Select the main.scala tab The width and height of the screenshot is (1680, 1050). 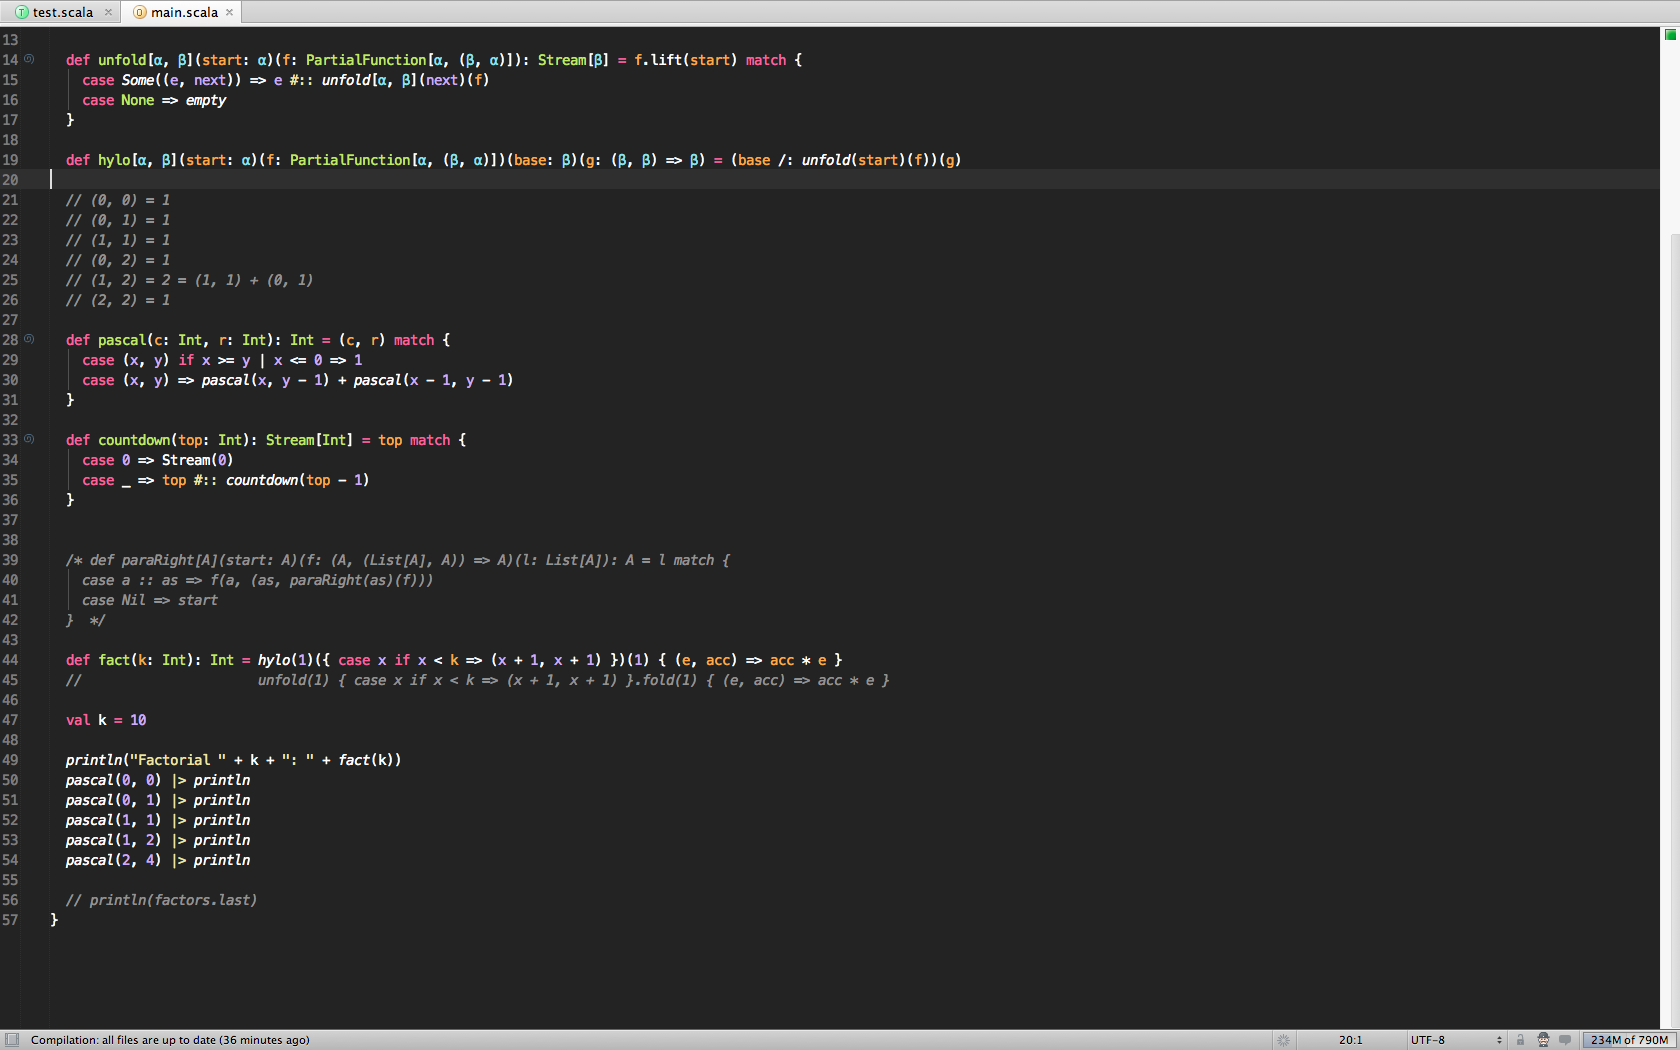click(183, 12)
